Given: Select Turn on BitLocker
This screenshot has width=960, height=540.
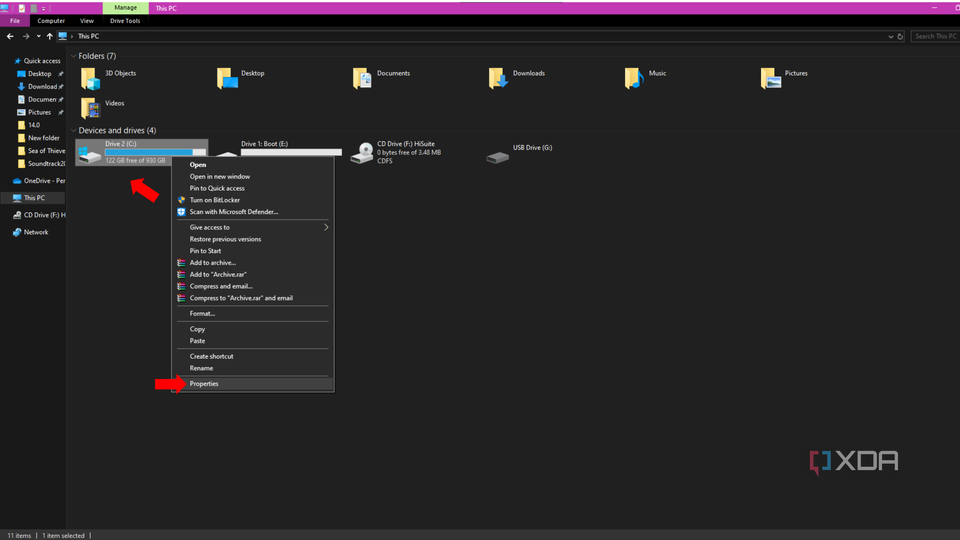Looking at the screenshot, I should [x=253, y=200].
